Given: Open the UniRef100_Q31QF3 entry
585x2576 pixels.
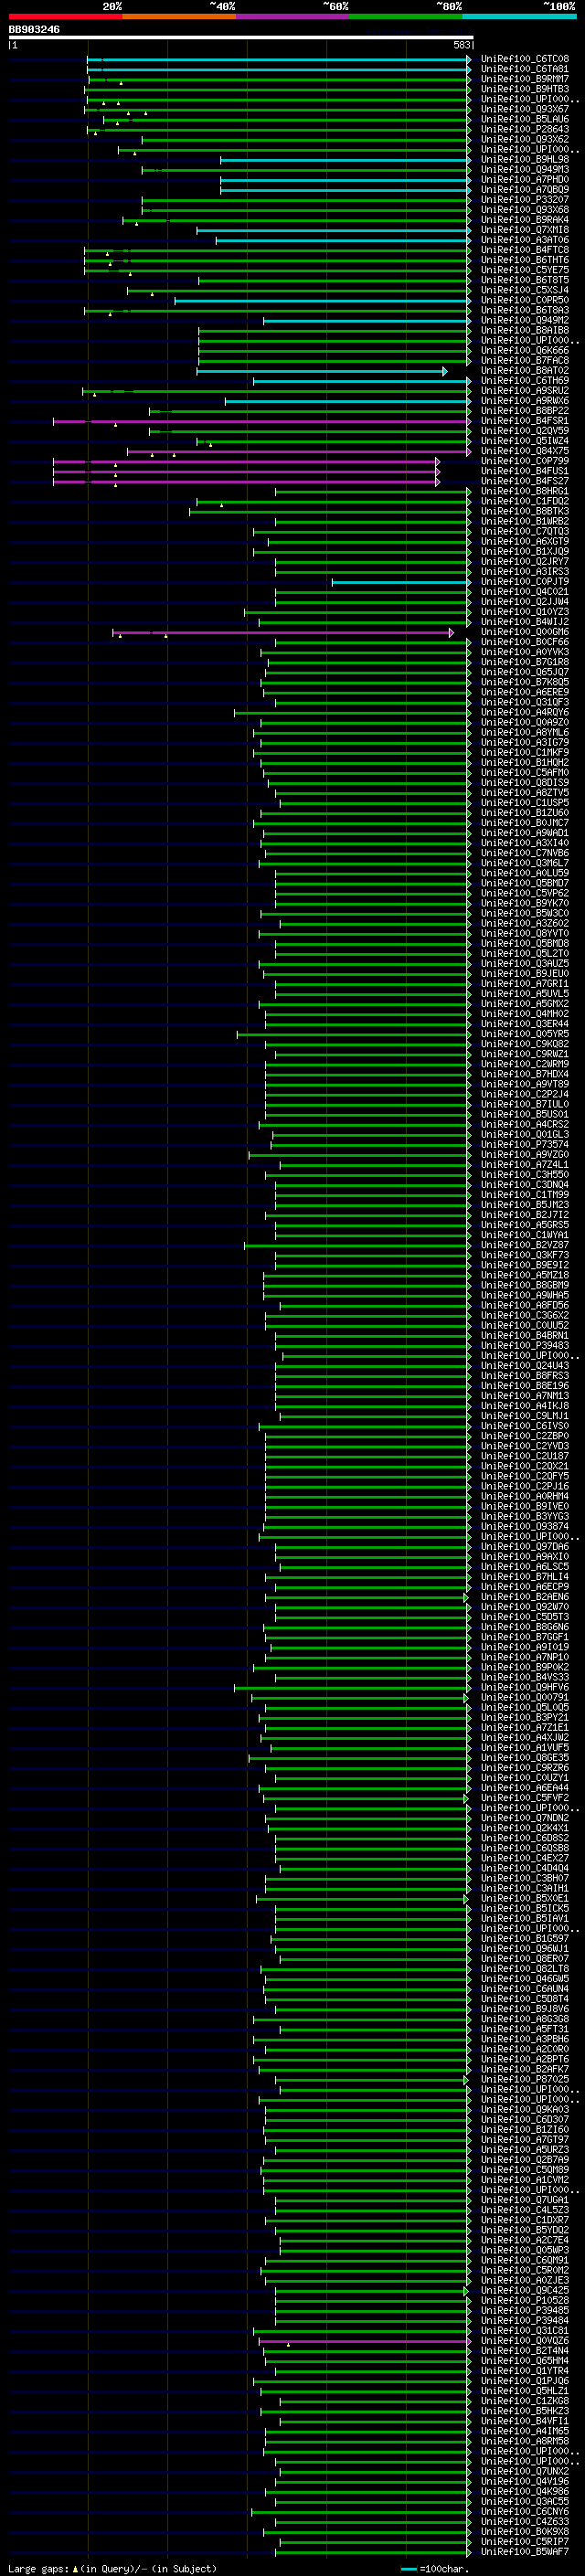Looking at the screenshot, I should click(x=524, y=702).
